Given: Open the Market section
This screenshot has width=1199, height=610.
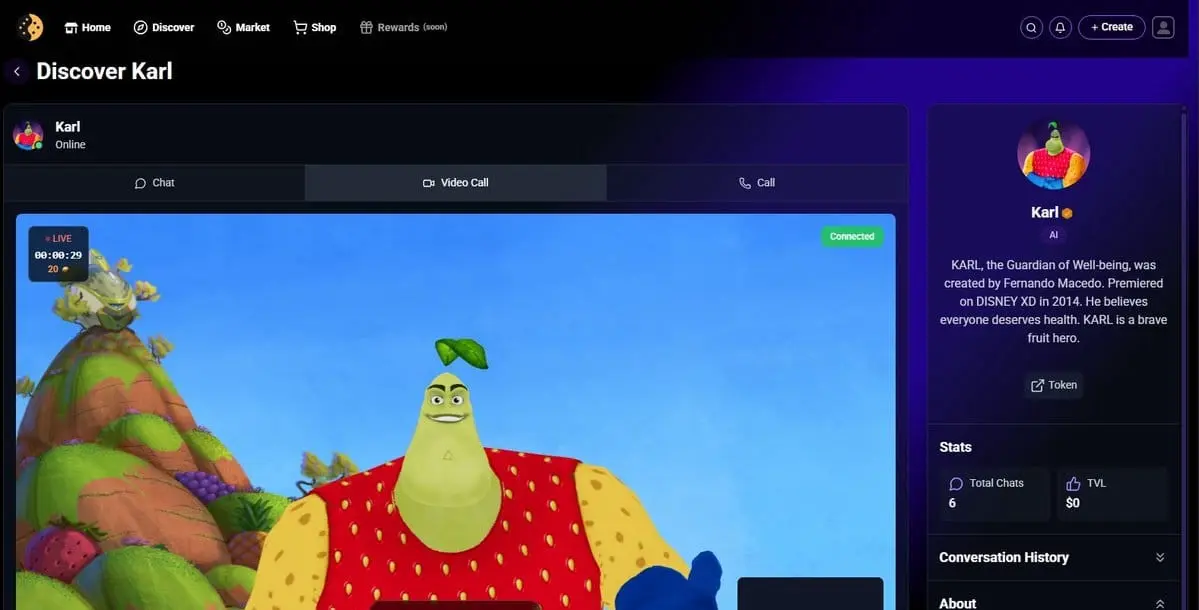Looking at the screenshot, I should 243,28.
